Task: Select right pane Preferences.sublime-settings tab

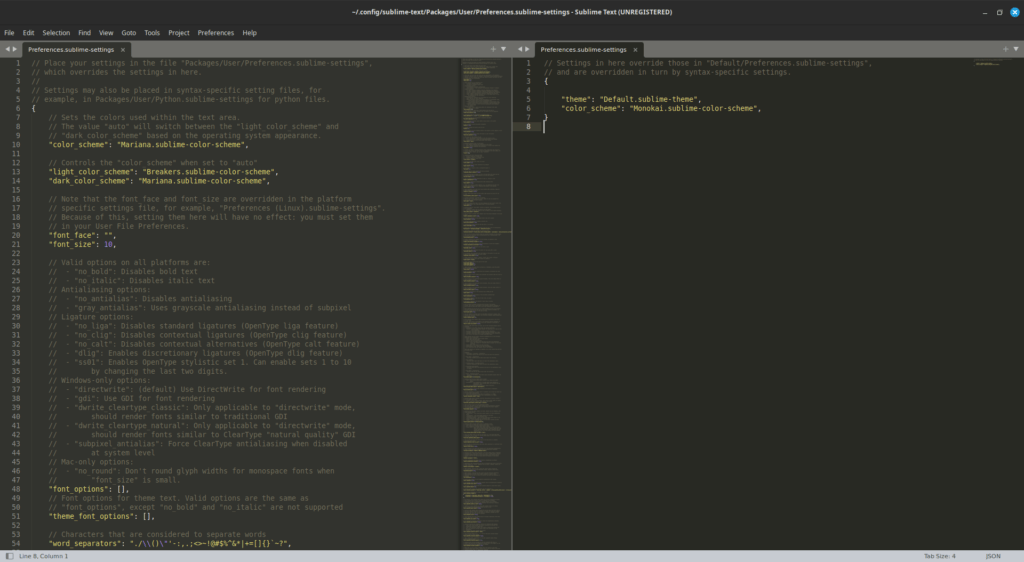Action: tap(583, 50)
